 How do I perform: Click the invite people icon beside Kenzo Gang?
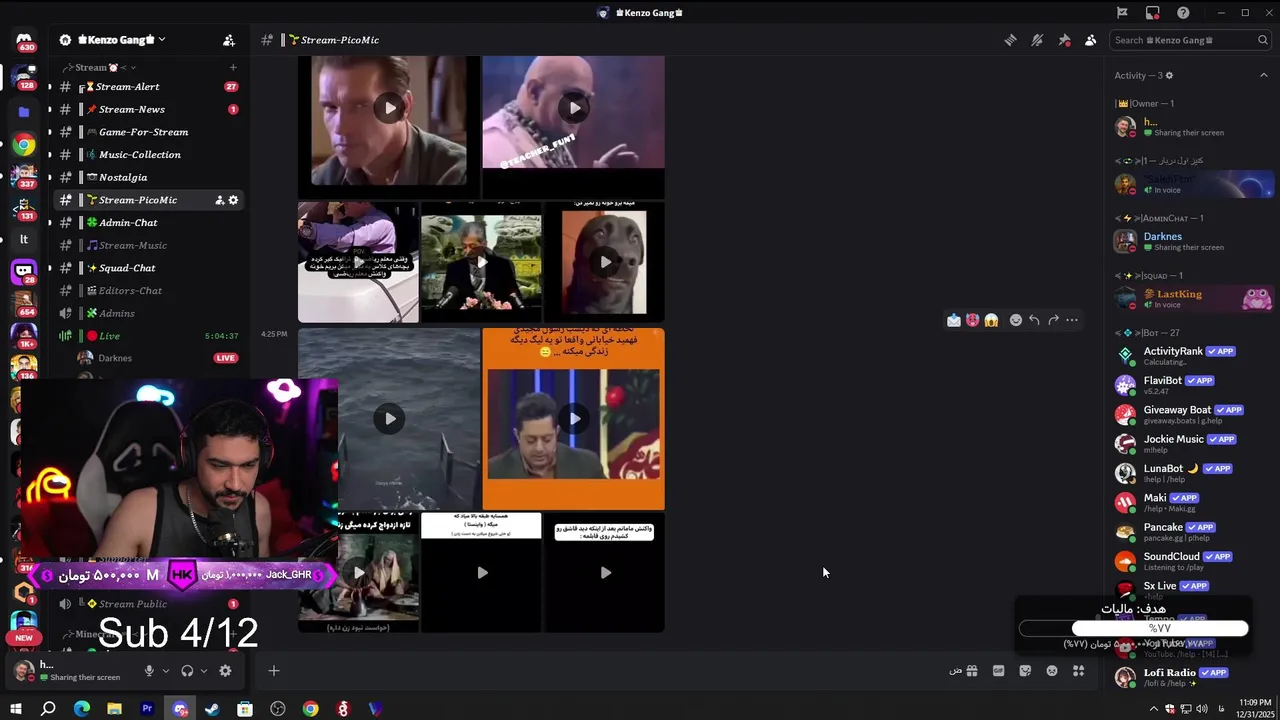tap(229, 40)
